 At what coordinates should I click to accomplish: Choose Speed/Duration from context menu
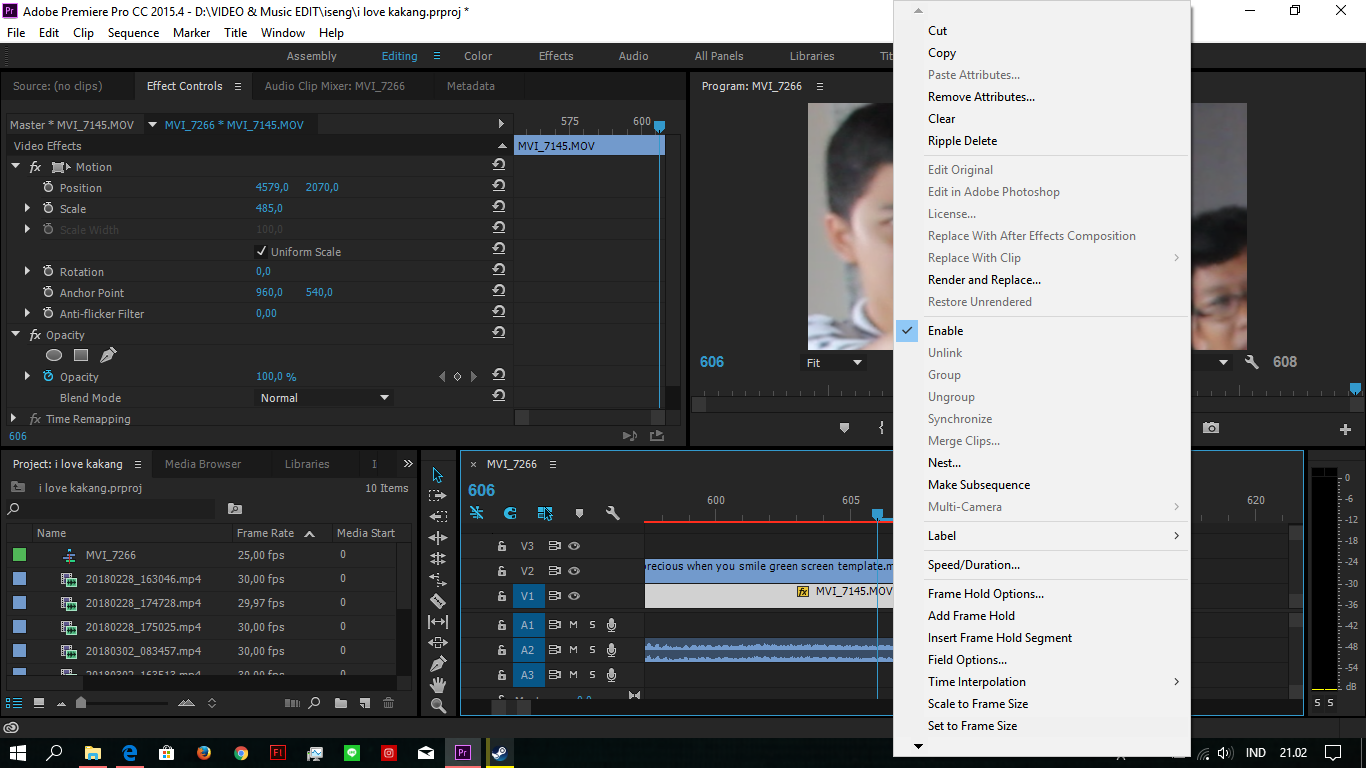[x=1041, y=565]
